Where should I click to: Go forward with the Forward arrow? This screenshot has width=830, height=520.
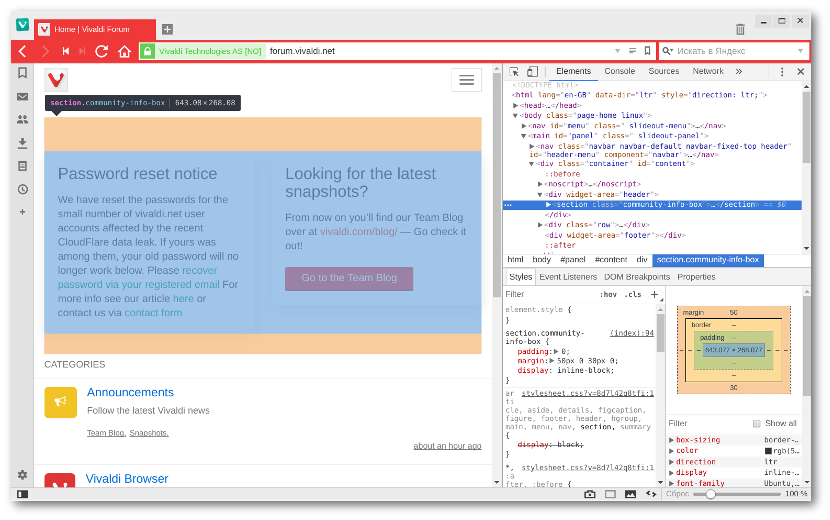click(x=45, y=51)
